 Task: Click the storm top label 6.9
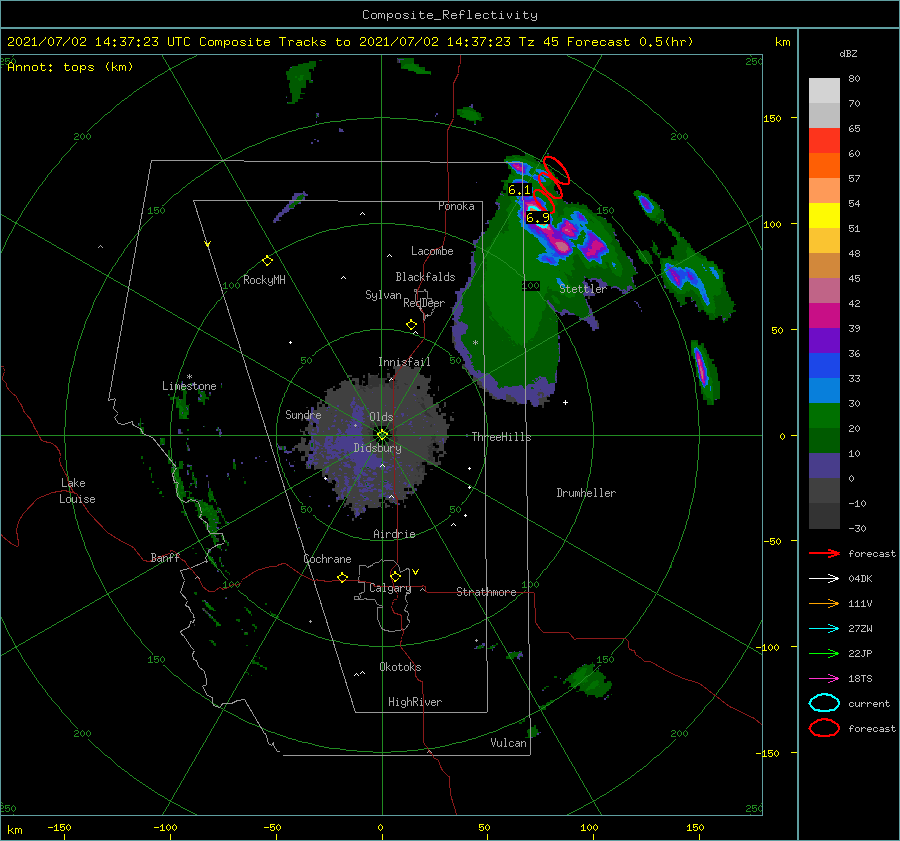click(x=538, y=218)
